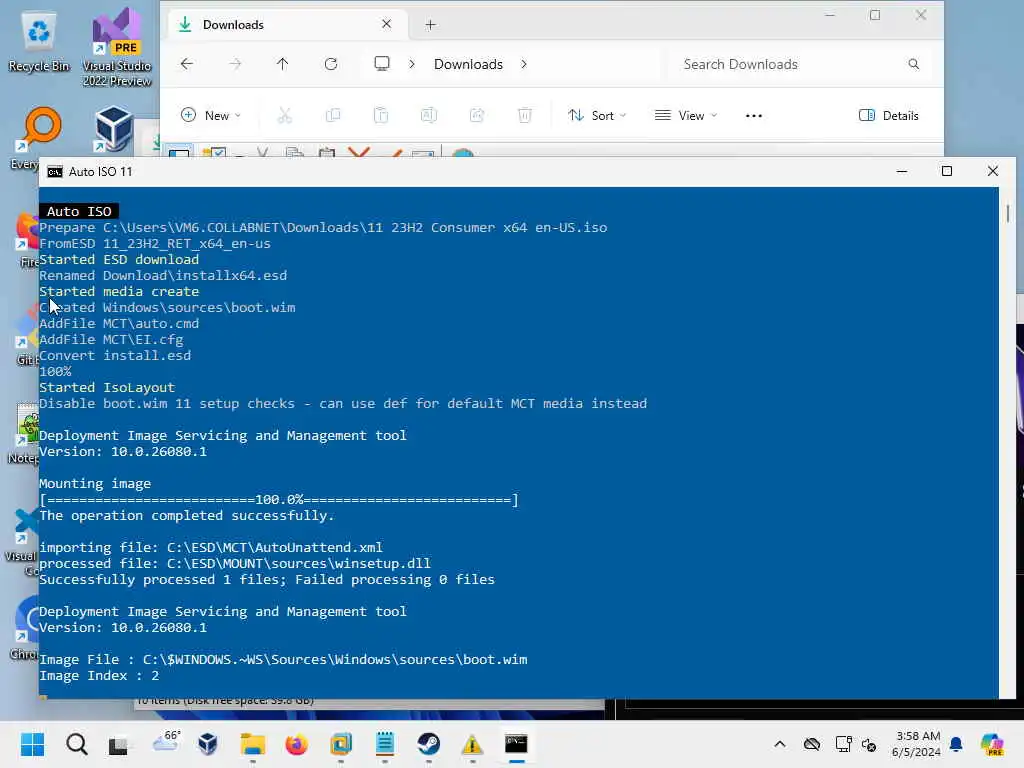Open the notepad app on taskbar

pyautogui.click(x=385, y=744)
